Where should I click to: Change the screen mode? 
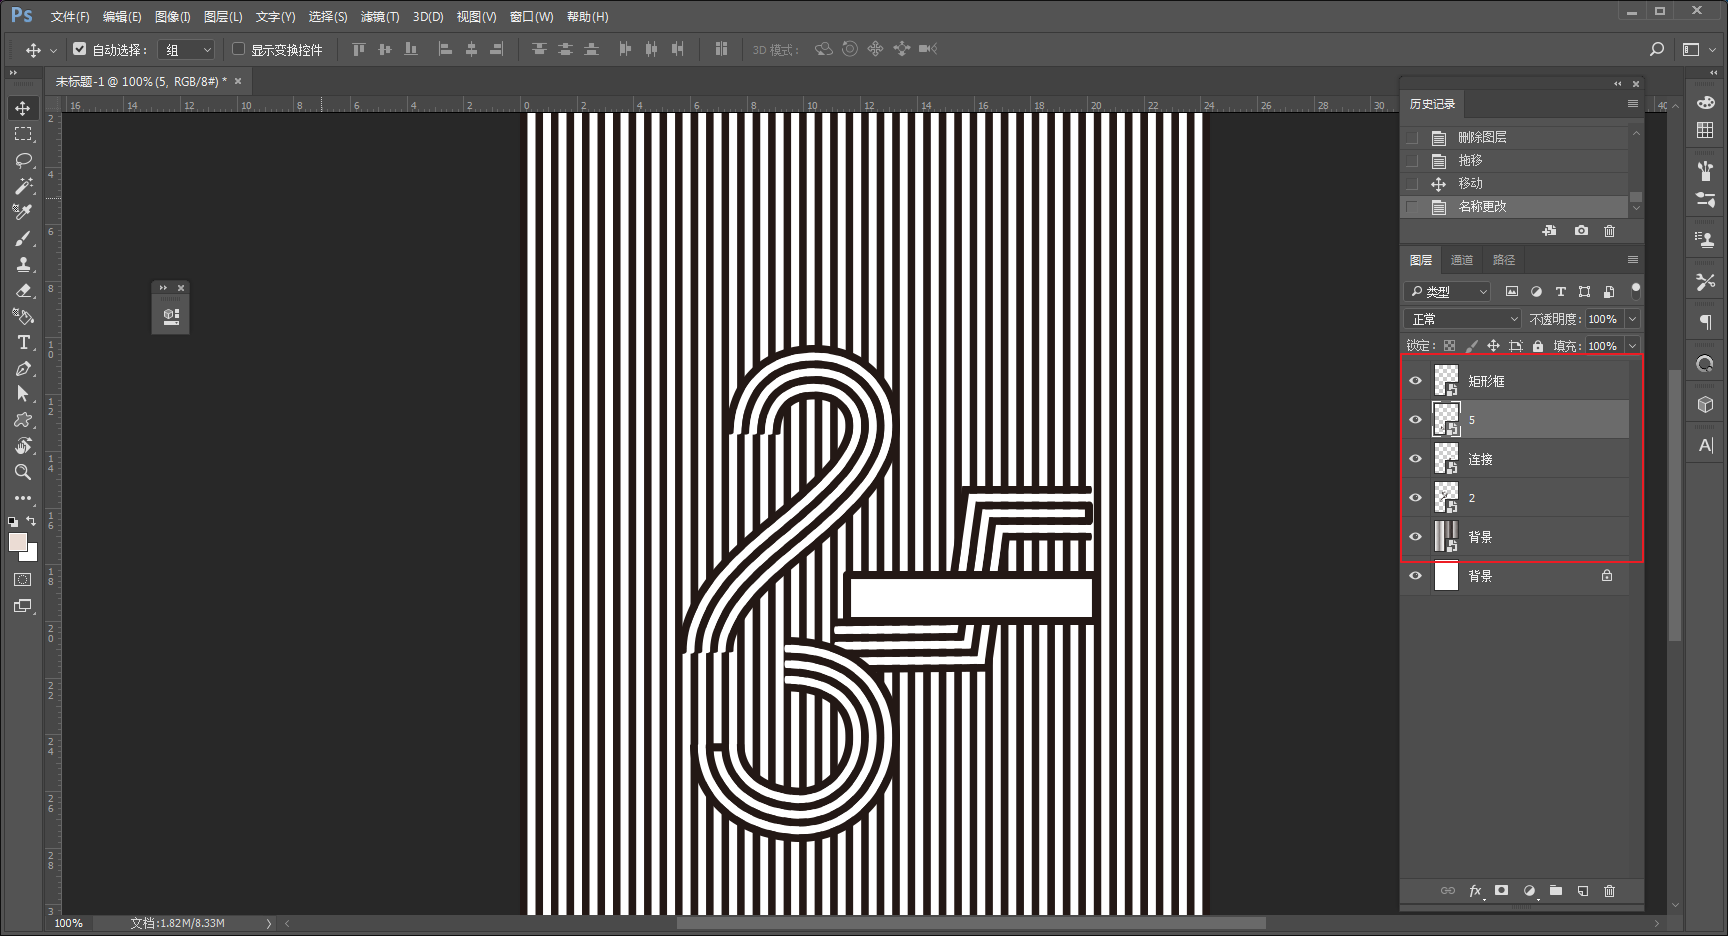point(23,606)
